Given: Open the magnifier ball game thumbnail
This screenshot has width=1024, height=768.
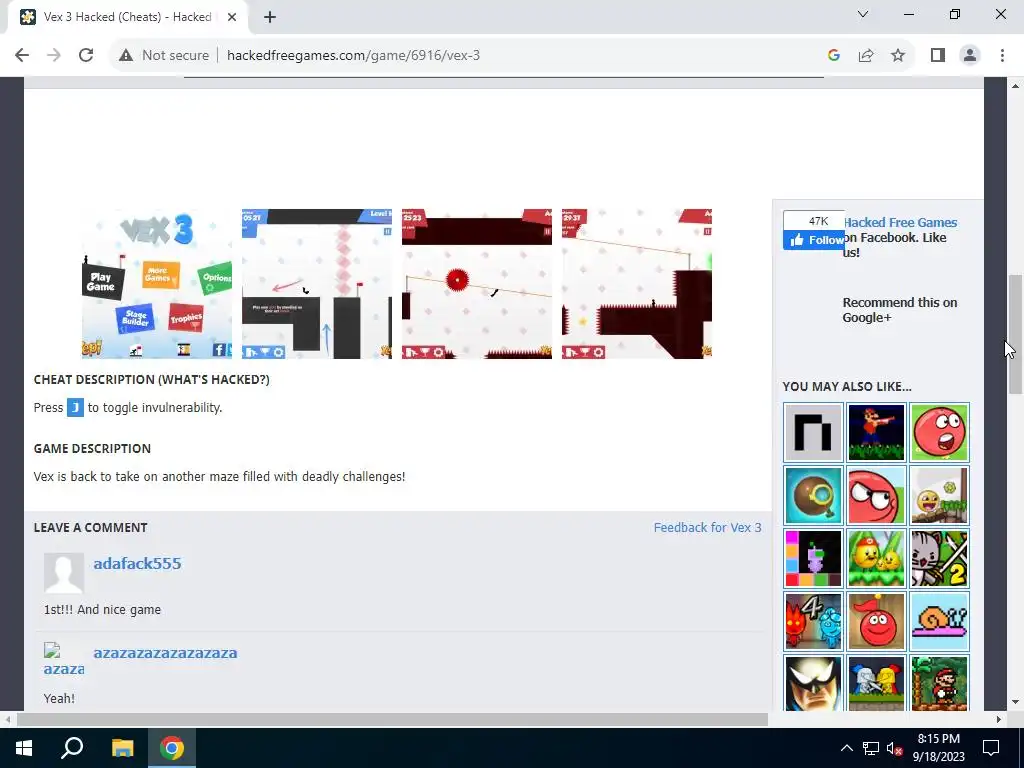Looking at the screenshot, I should click(813, 495).
